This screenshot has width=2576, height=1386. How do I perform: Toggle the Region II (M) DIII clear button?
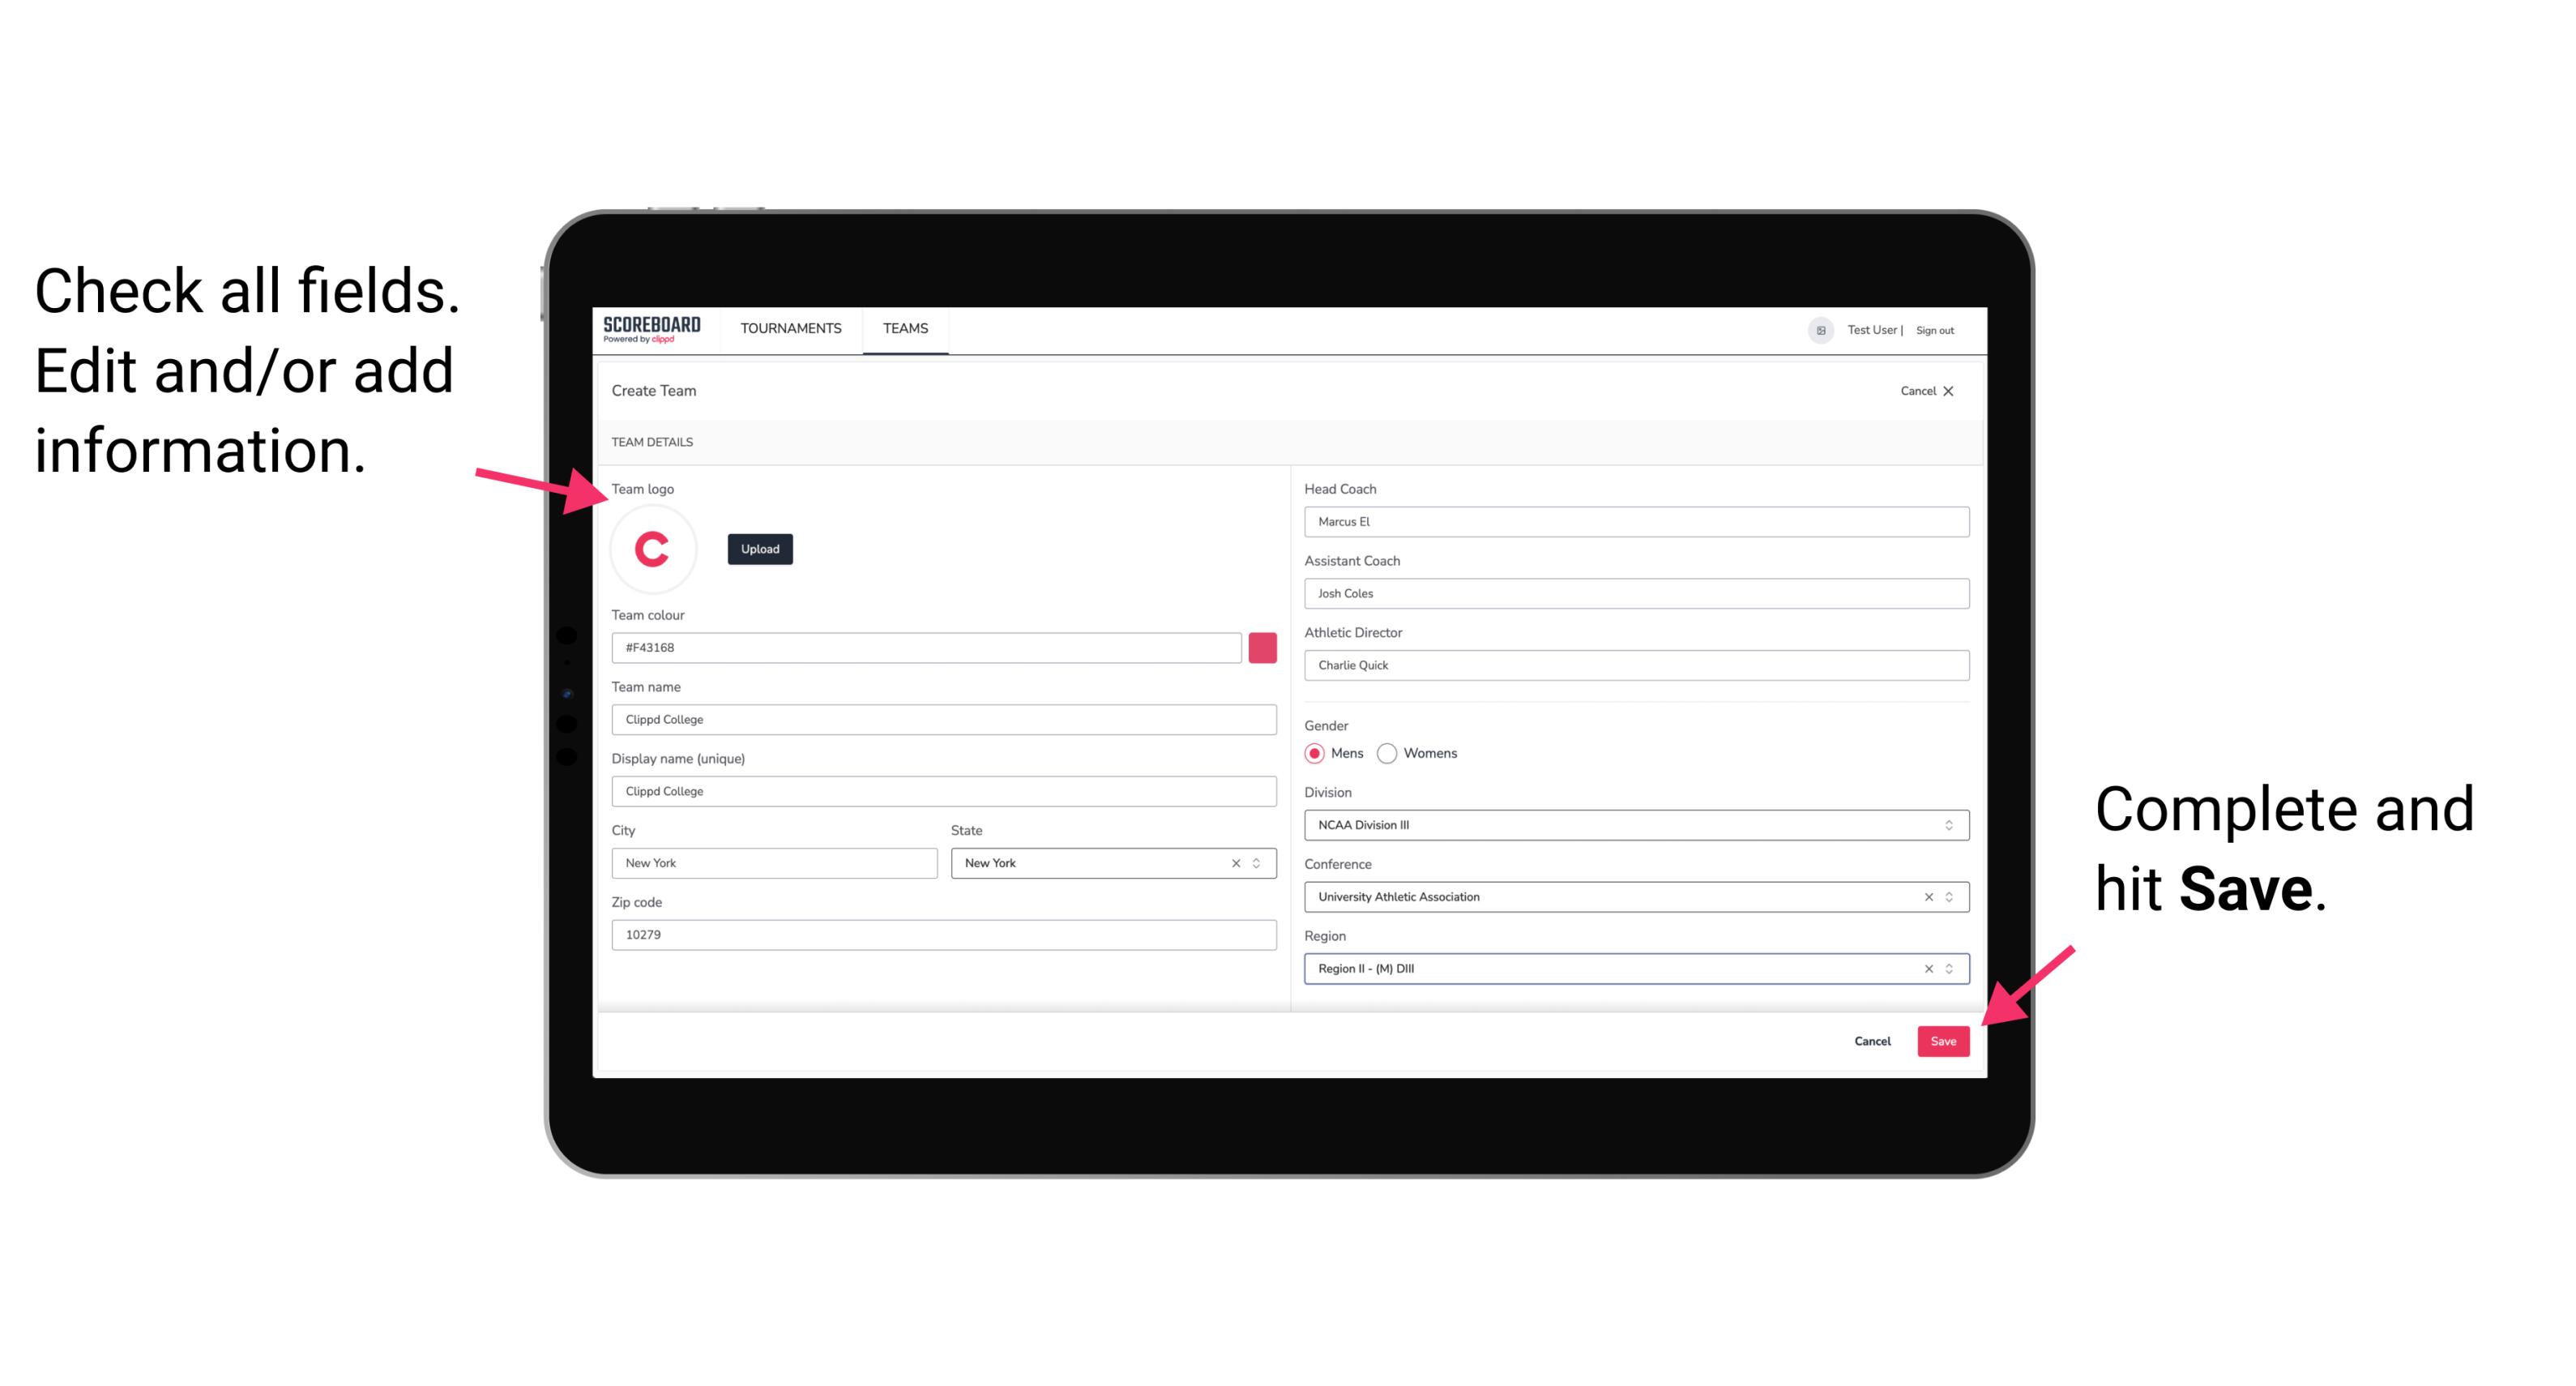[1926, 969]
